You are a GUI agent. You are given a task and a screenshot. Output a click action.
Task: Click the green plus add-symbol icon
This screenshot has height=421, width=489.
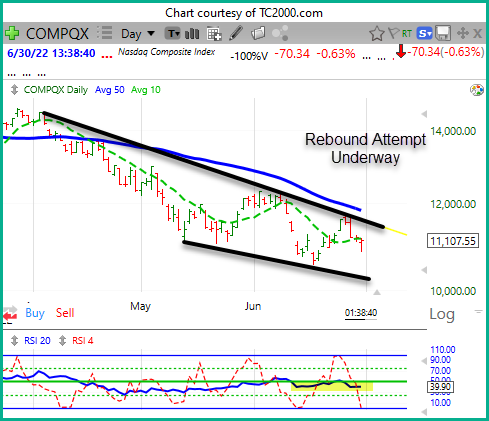(12, 33)
